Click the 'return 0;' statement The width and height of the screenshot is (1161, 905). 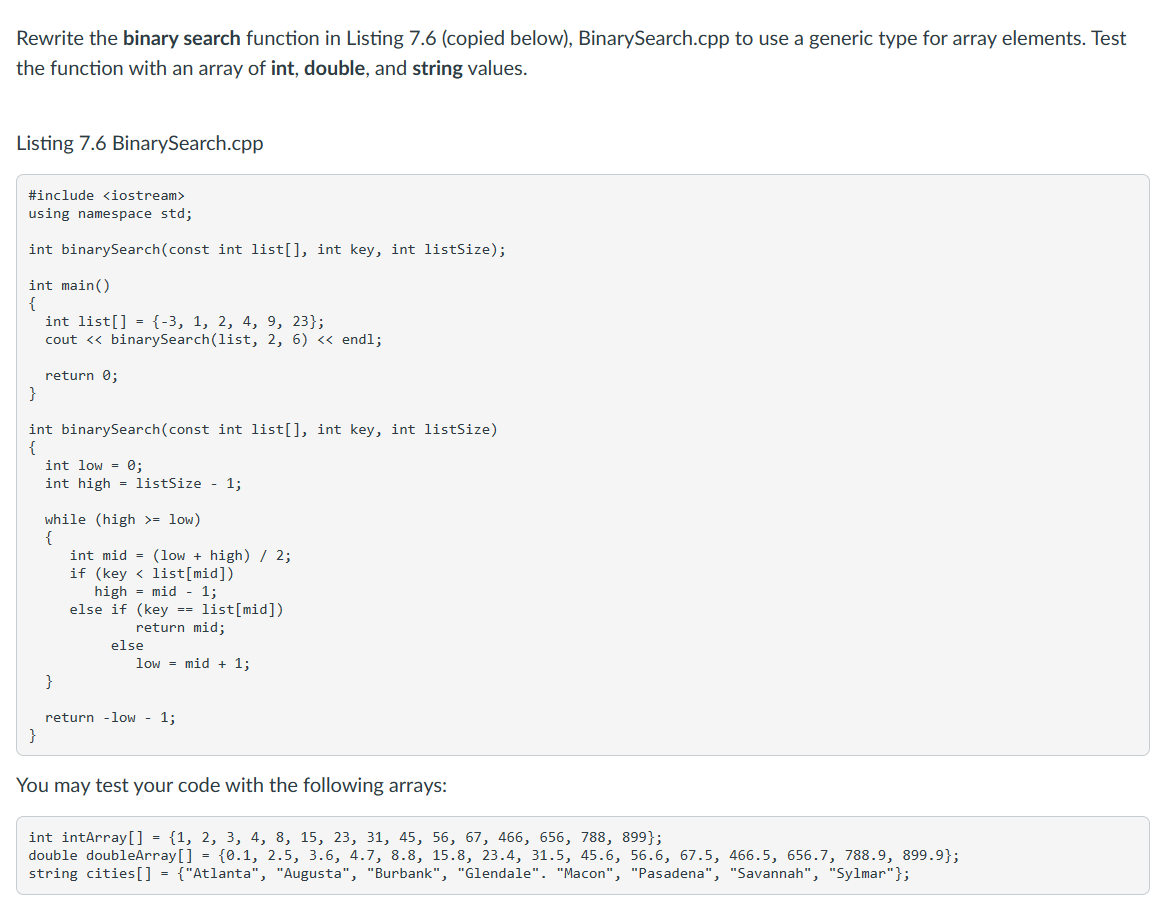coord(81,375)
